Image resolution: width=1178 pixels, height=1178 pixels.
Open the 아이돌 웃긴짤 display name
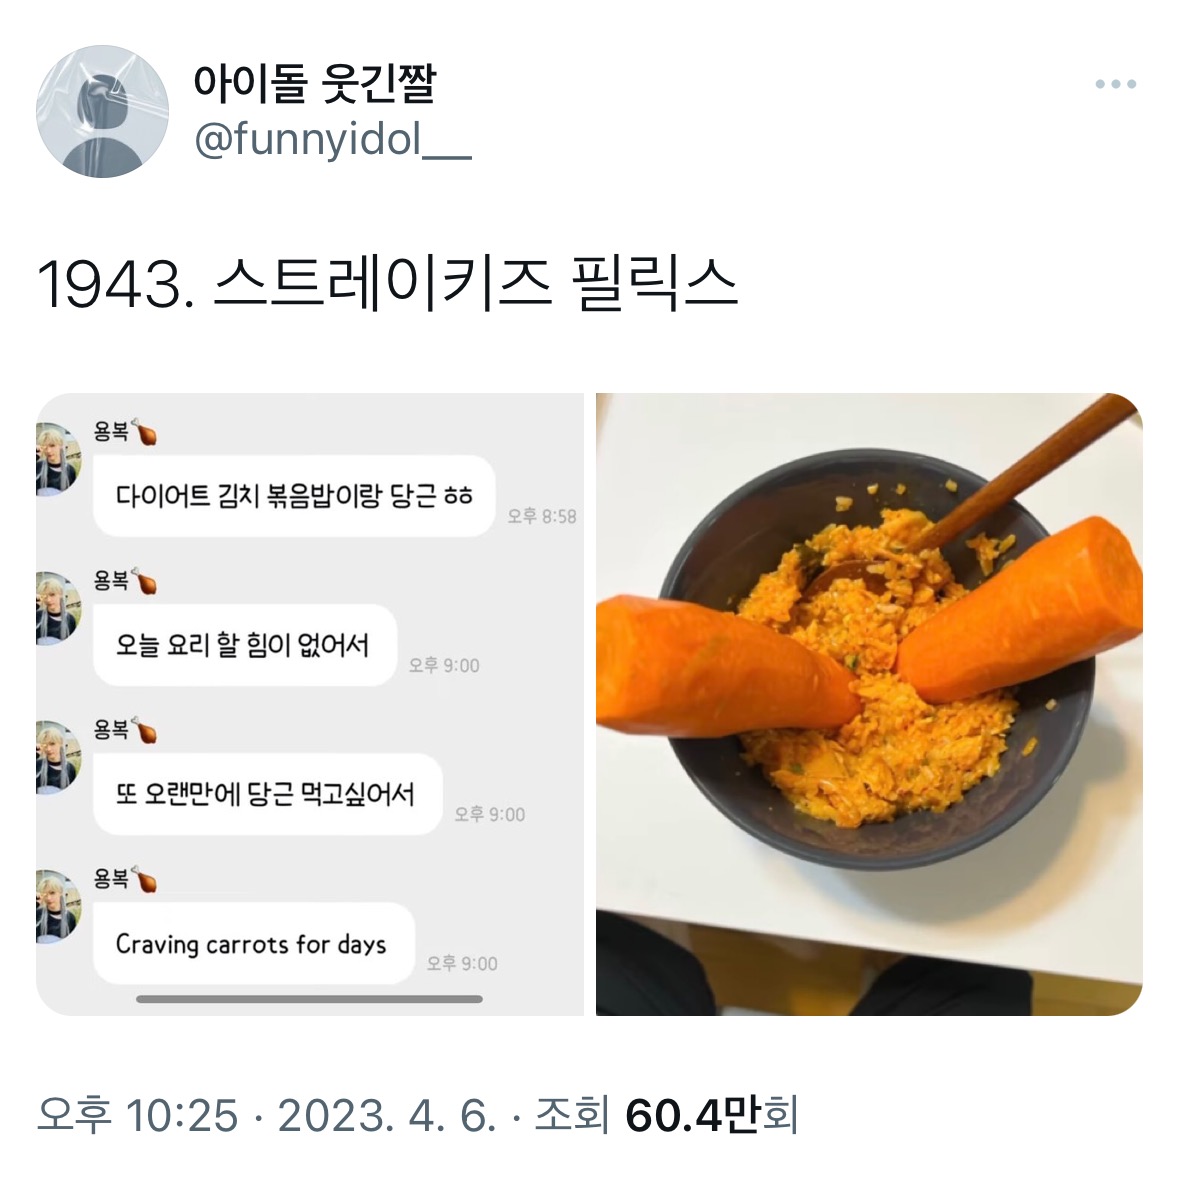click(x=315, y=83)
